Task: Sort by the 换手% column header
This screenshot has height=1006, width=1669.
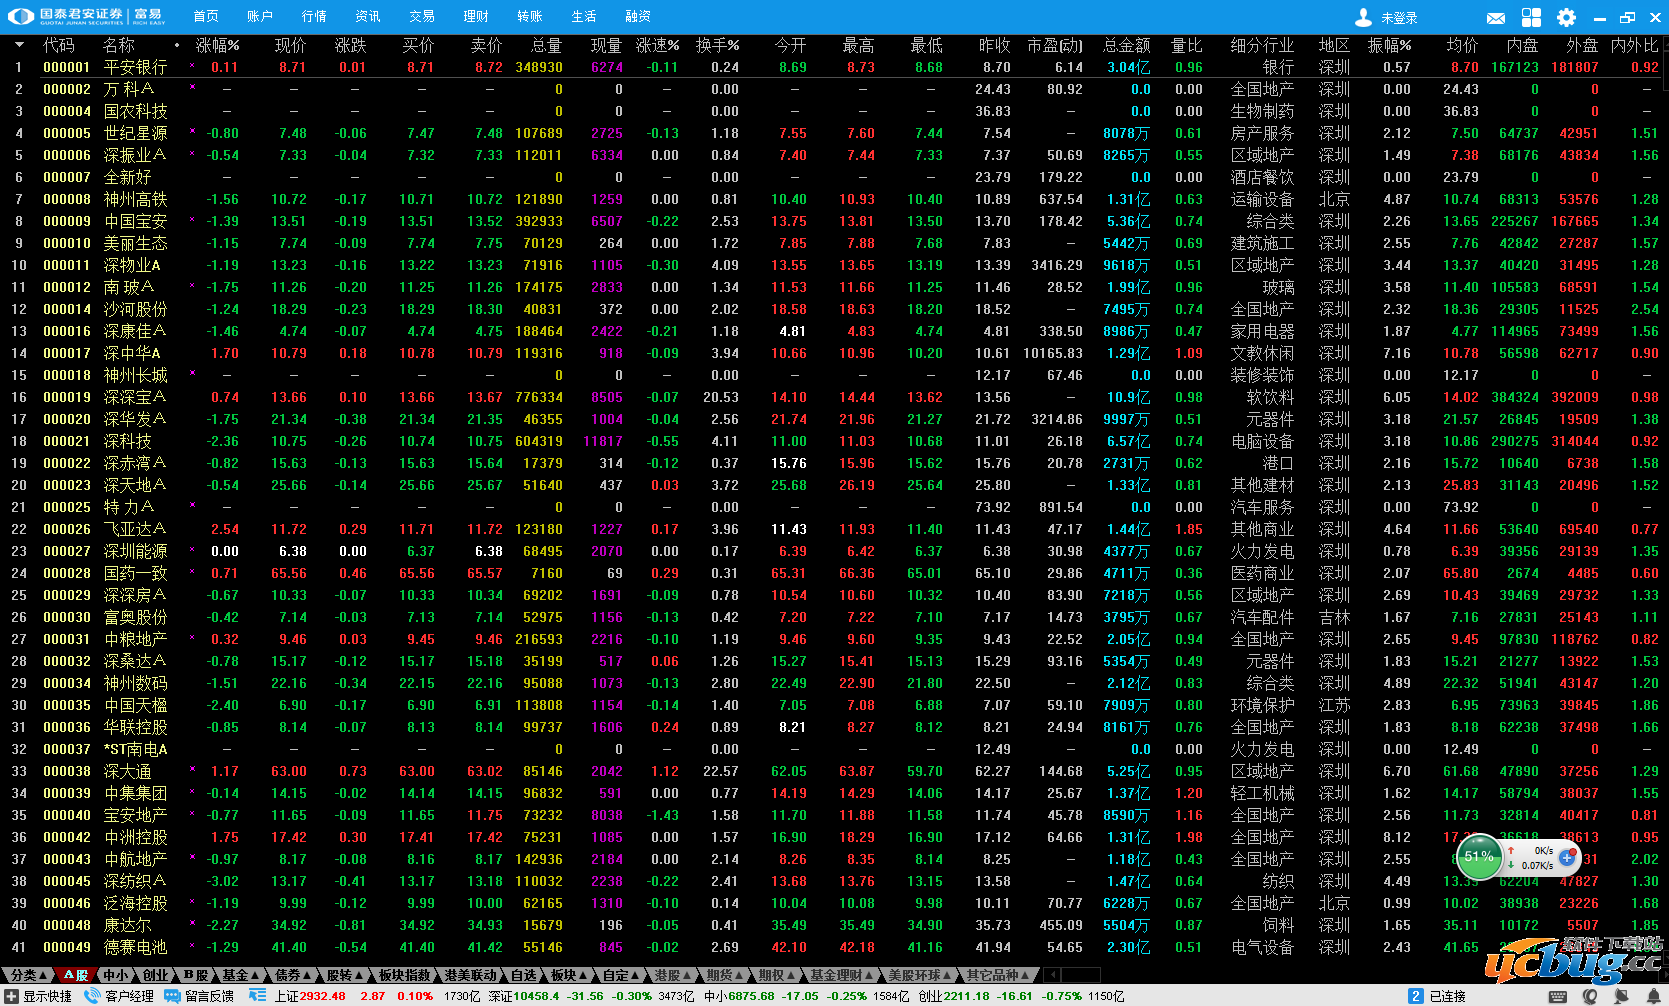Action: (717, 45)
